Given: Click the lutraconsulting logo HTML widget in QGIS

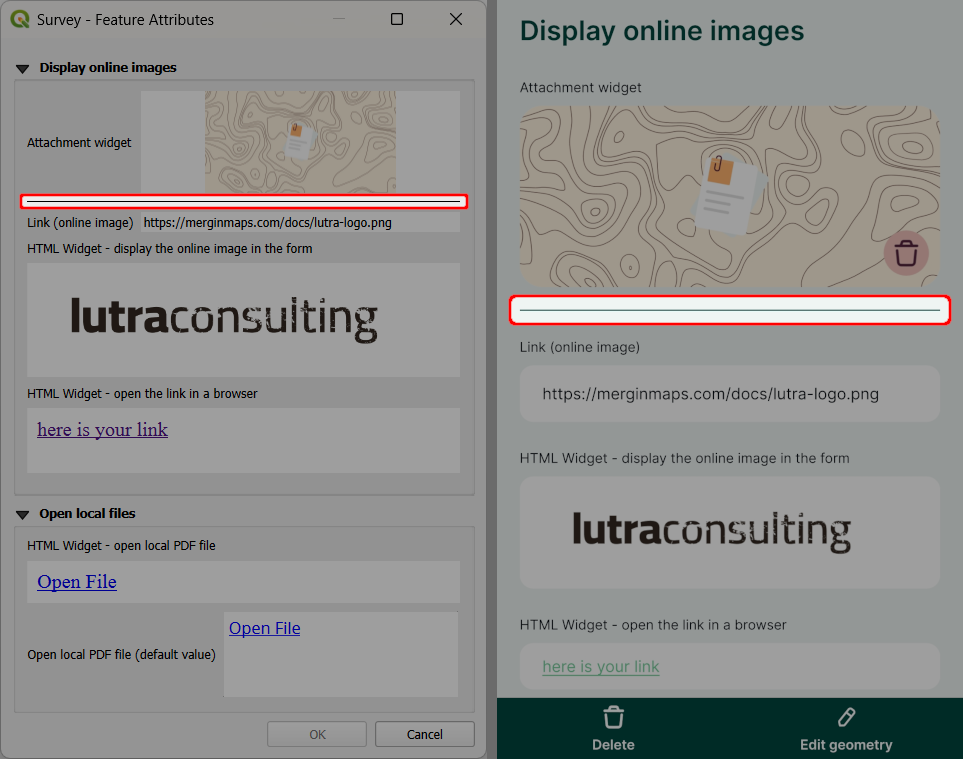Looking at the screenshot, I should click(243, 319).
